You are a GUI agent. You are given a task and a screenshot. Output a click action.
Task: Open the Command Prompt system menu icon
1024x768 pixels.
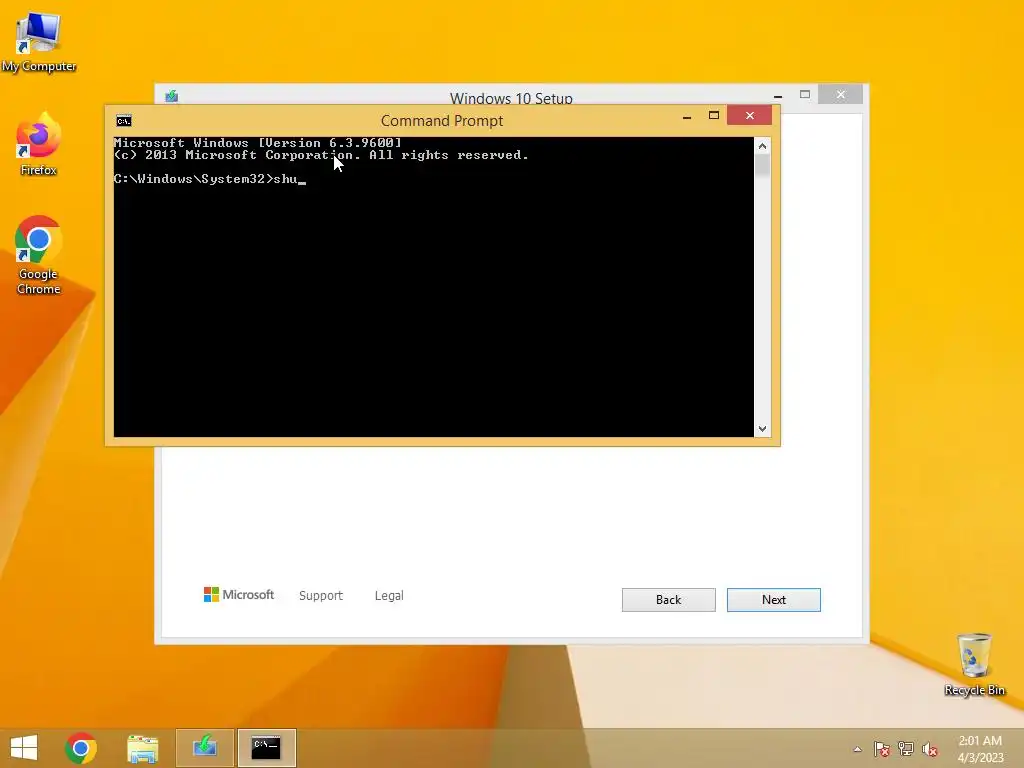coord(124,120)
